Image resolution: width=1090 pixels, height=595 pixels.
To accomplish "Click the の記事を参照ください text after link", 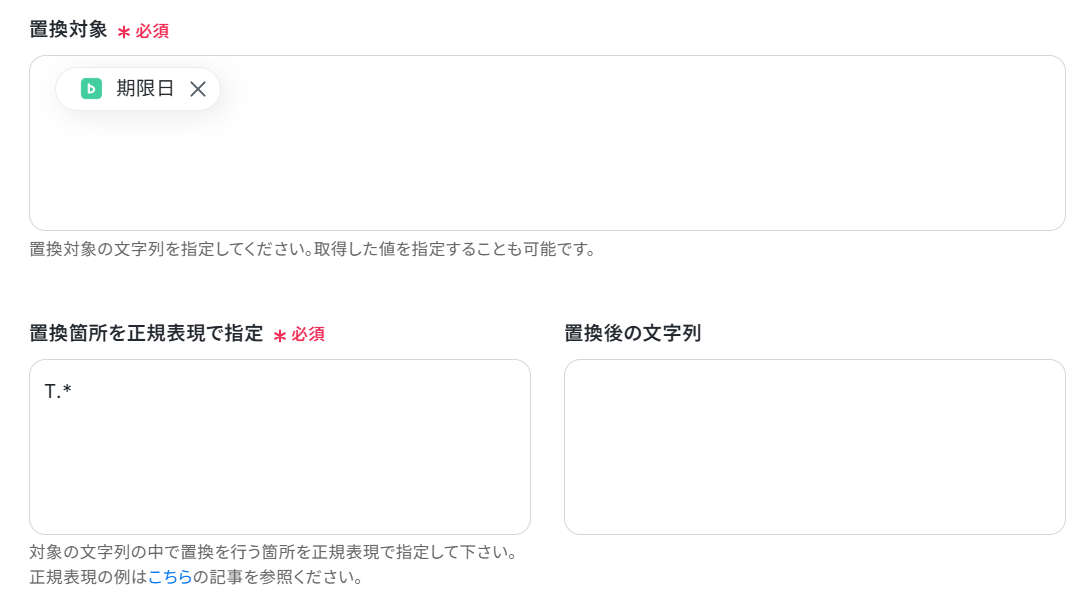I will [277, 577].
